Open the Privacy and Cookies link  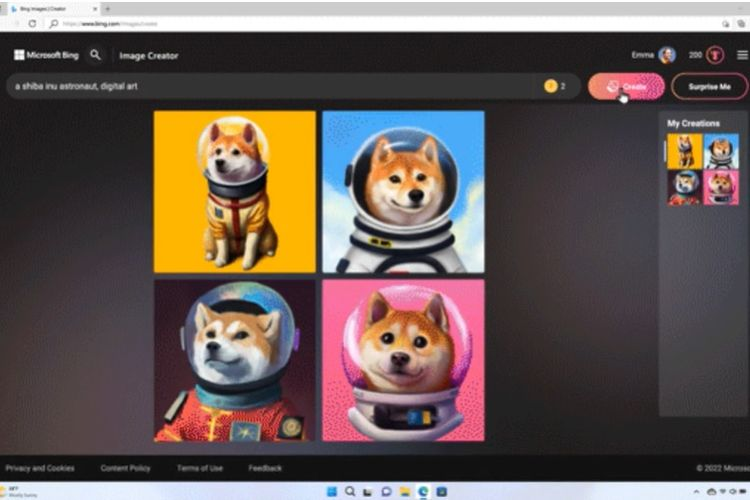coord(40,468)
